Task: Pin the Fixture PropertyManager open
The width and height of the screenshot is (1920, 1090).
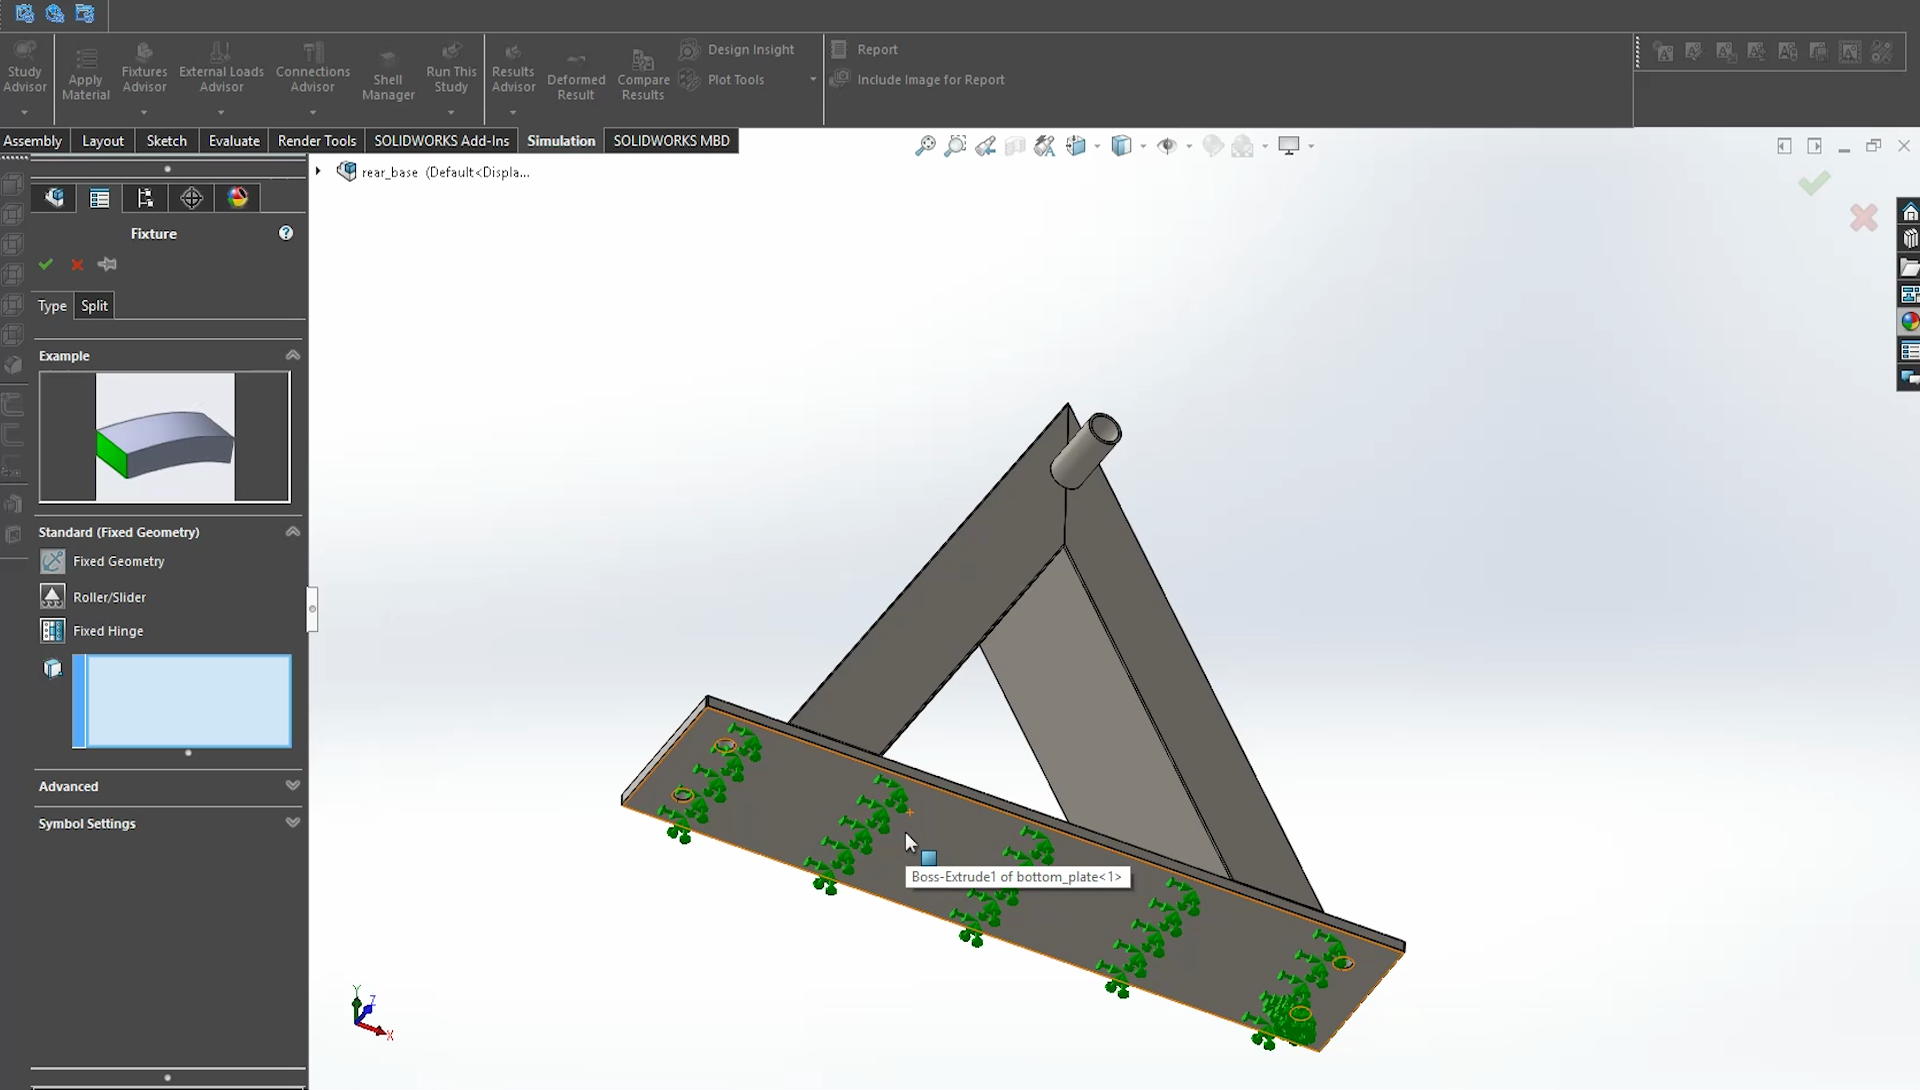Action: tap(108, 265)
